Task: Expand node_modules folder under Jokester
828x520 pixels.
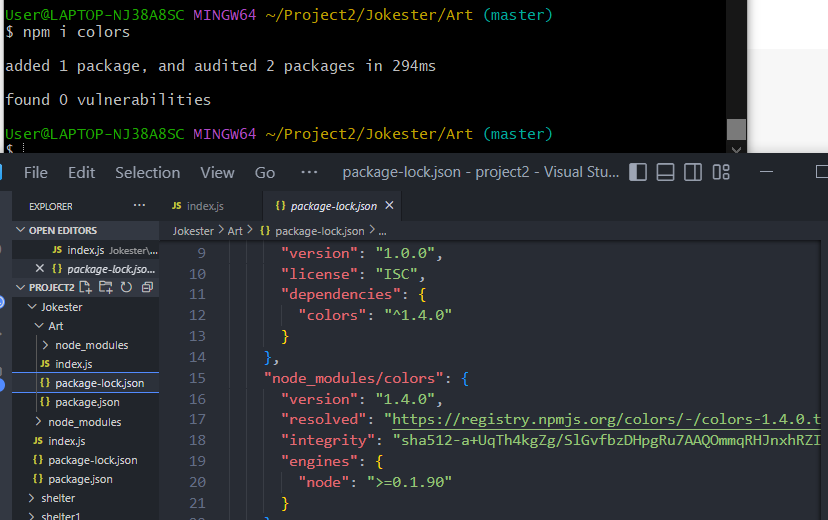Action: pos(86,422)
